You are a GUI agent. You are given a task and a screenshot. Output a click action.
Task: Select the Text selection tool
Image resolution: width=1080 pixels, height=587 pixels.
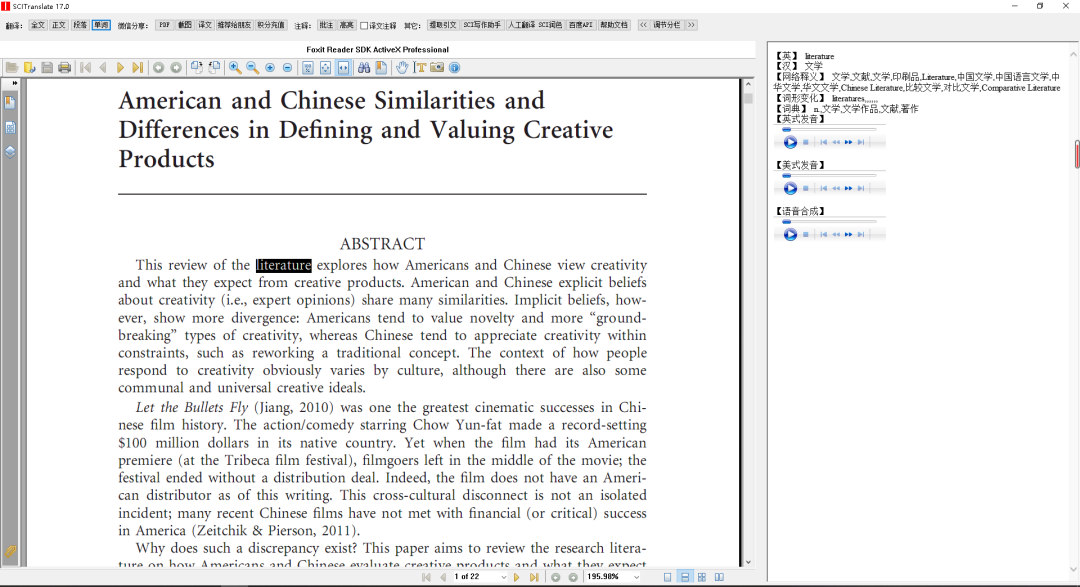[420, 68]
